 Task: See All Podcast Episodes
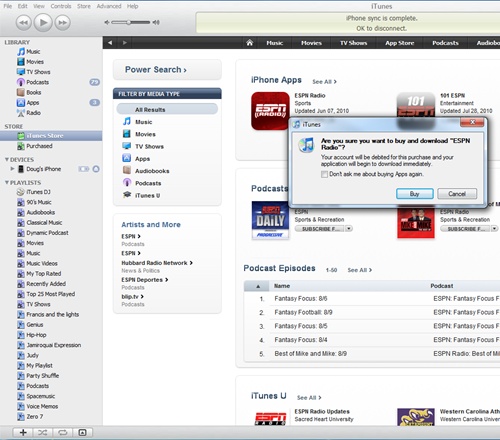point(360,270)
